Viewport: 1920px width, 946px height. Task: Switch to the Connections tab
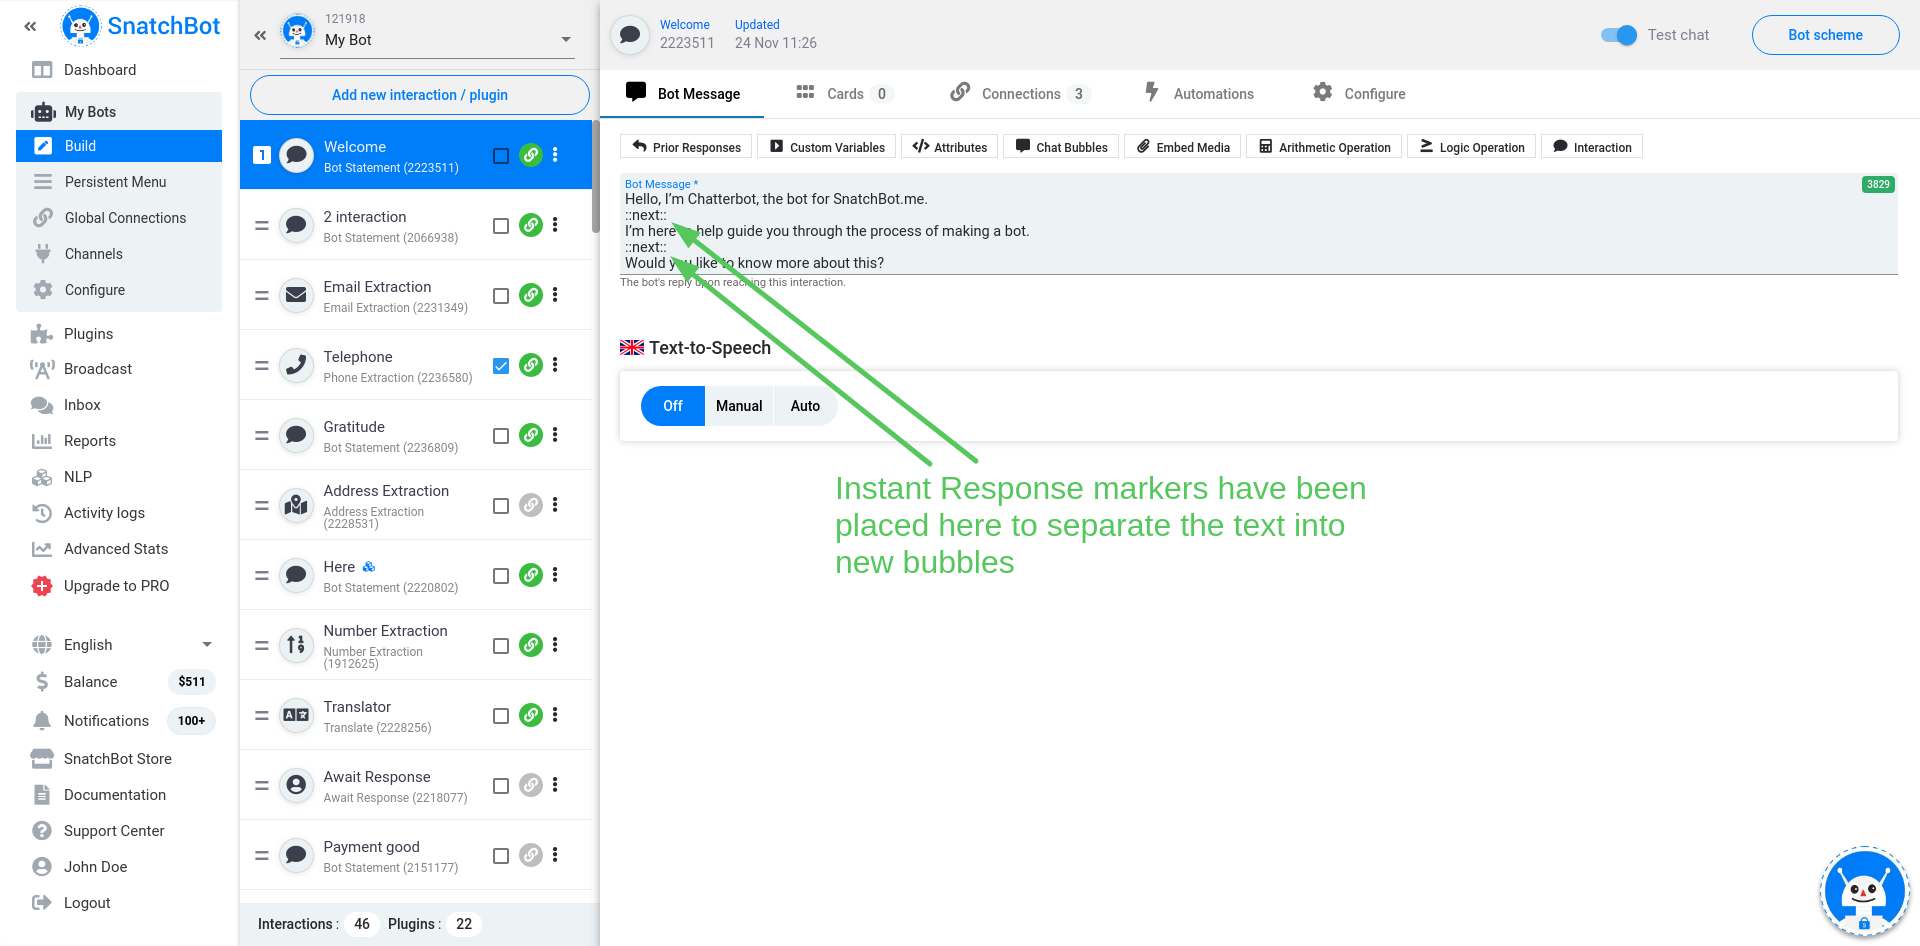tap(1020, 94)
